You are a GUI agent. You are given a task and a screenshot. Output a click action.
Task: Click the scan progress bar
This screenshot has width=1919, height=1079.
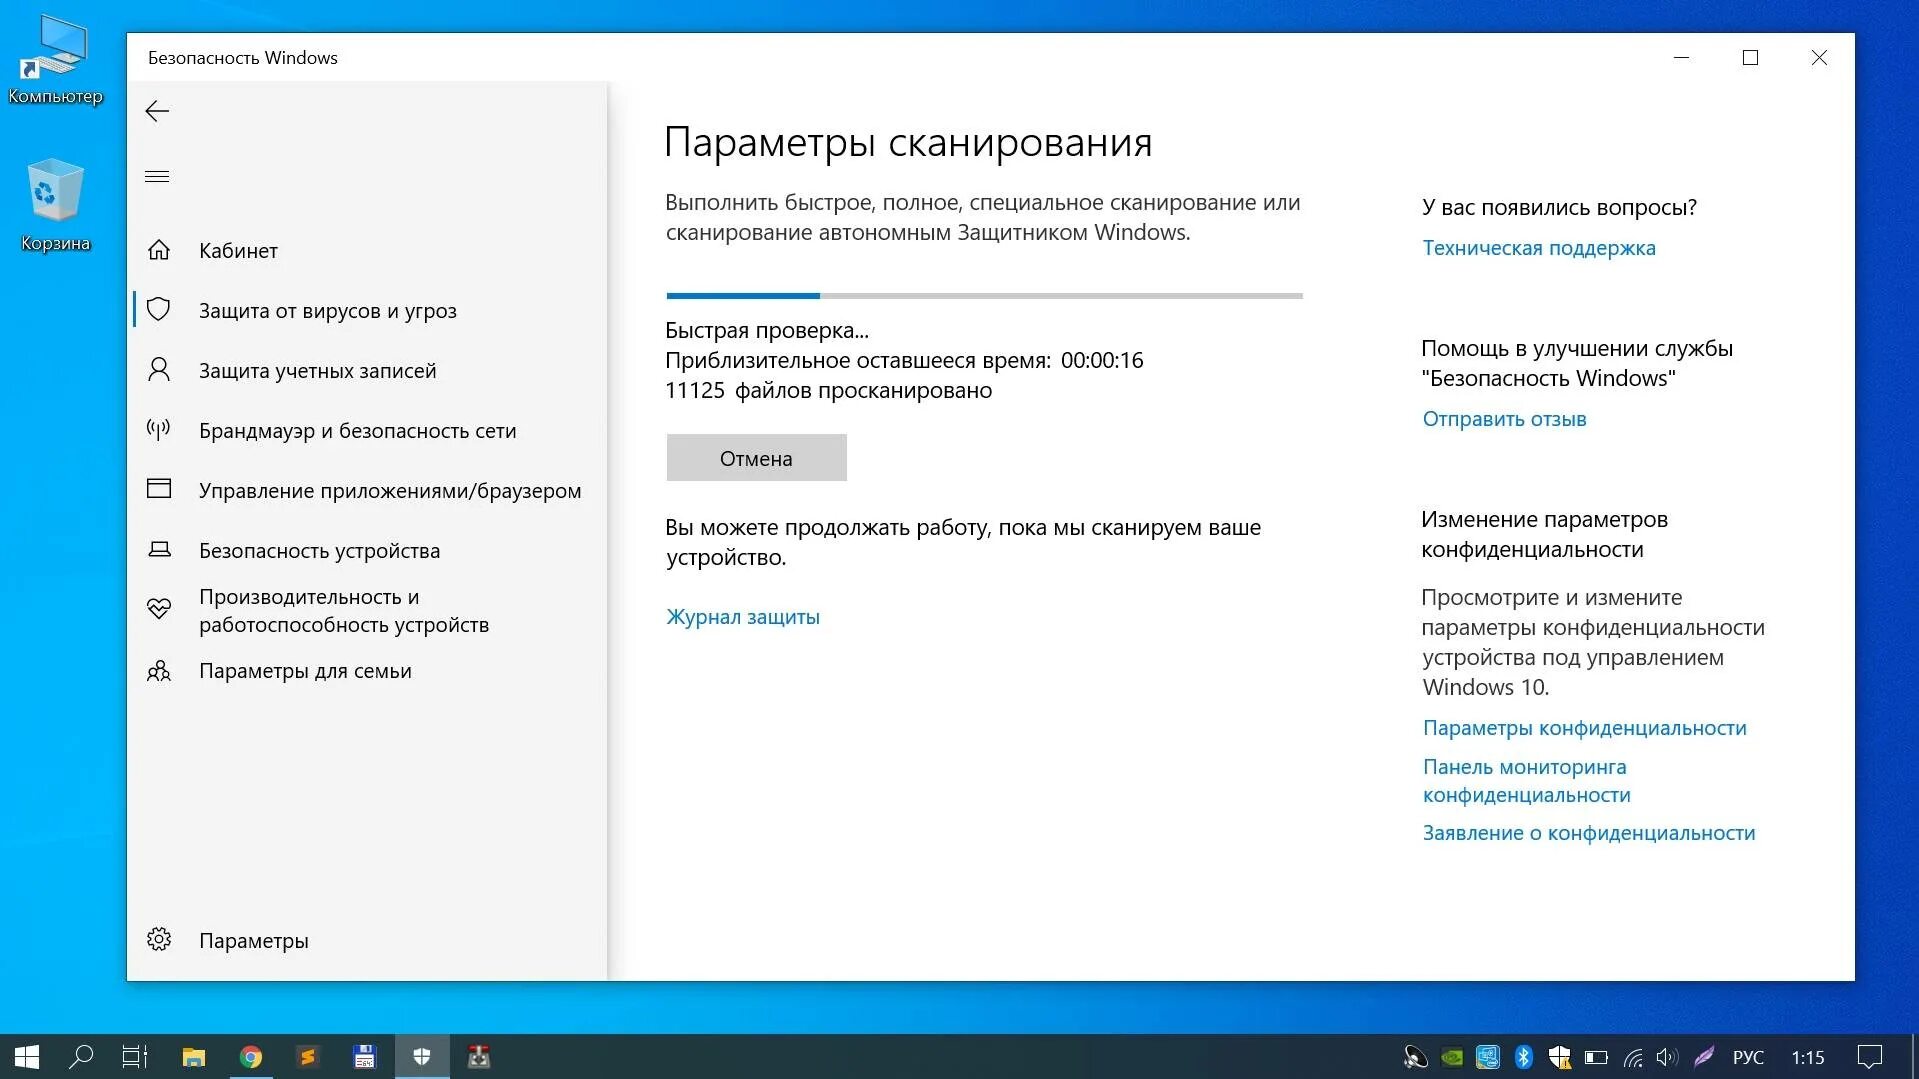tap(984, 296)
